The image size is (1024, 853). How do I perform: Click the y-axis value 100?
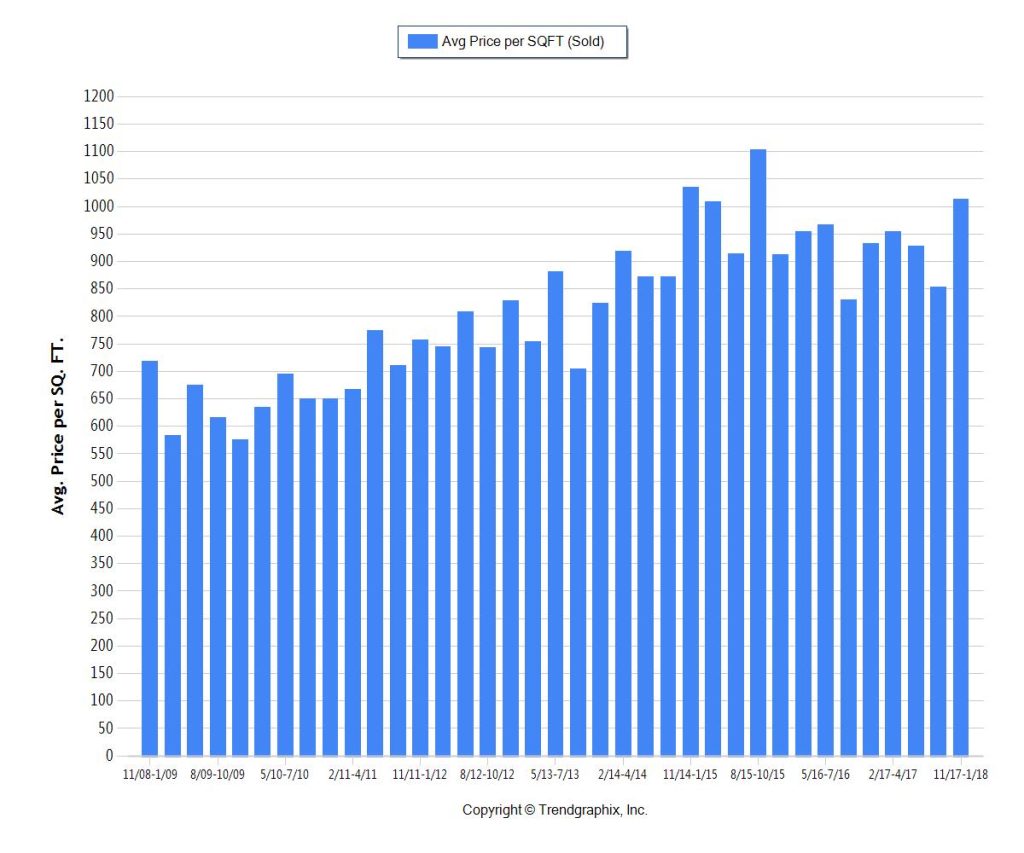[x=102, y=701]
